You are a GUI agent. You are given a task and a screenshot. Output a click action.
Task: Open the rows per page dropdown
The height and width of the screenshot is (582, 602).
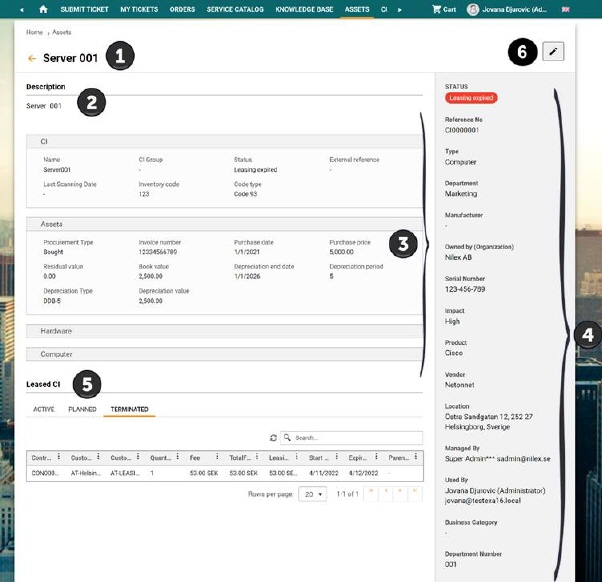coord(314,495)
